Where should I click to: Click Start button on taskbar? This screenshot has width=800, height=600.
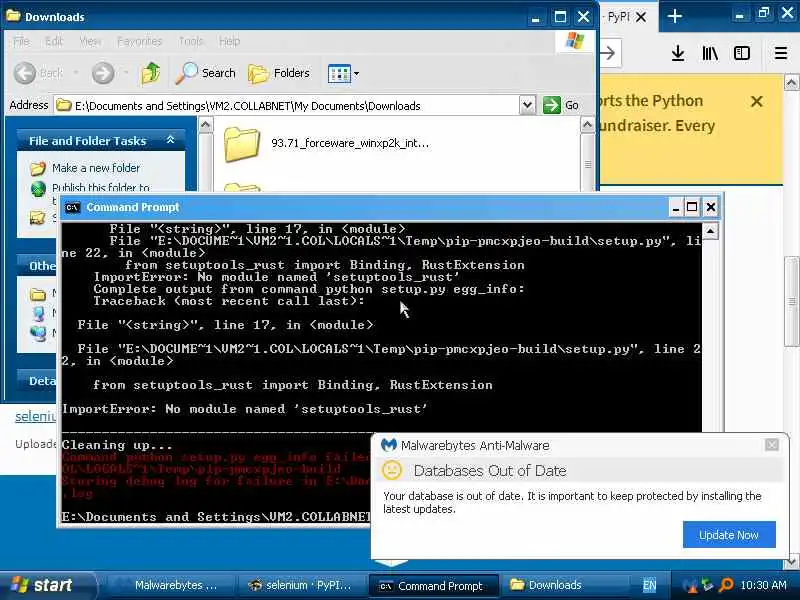point(46,585)
